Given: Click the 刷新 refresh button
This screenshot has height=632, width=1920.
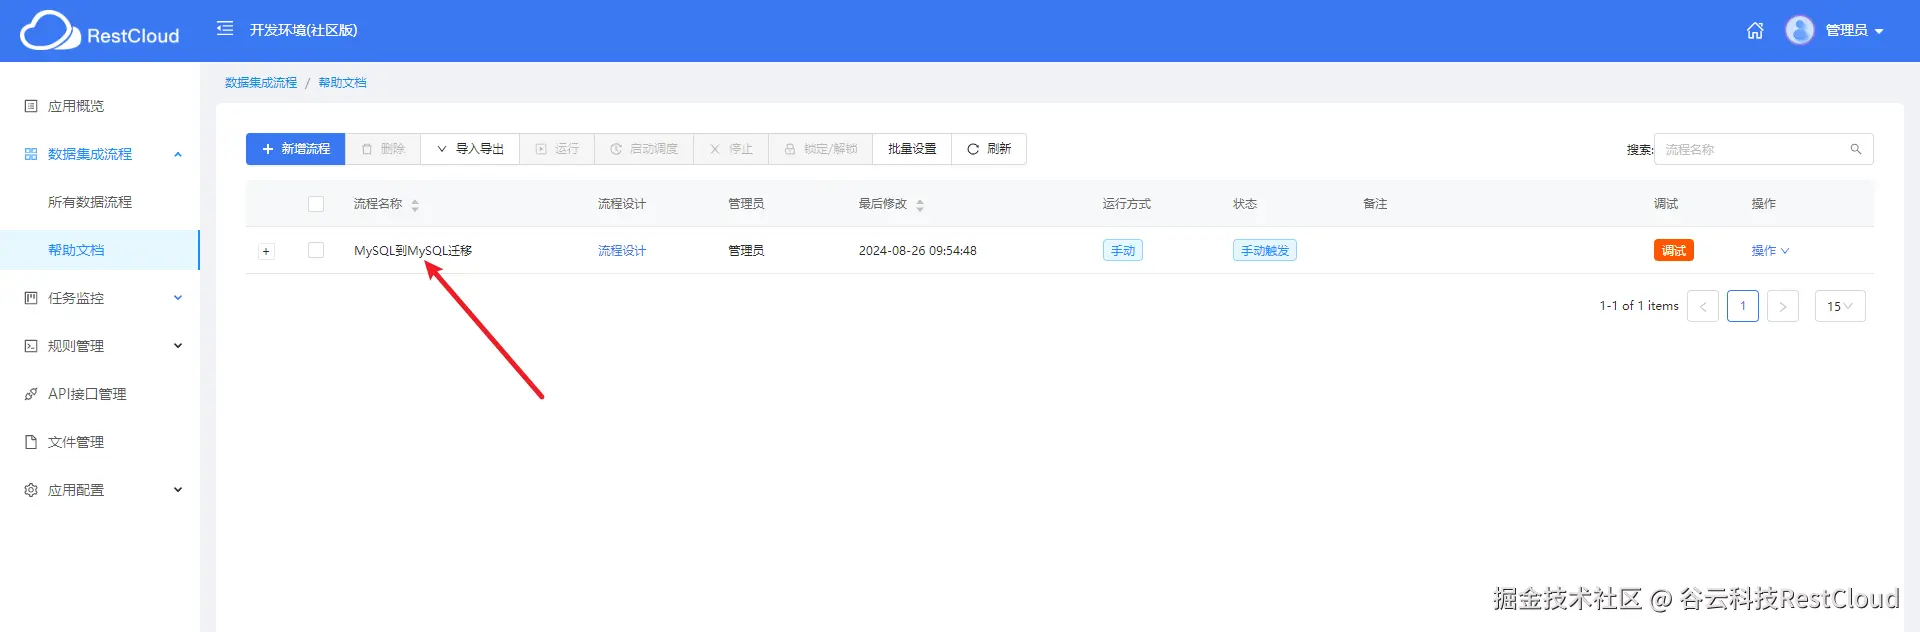Looking at the screenshot, I should tap(989, 149).
